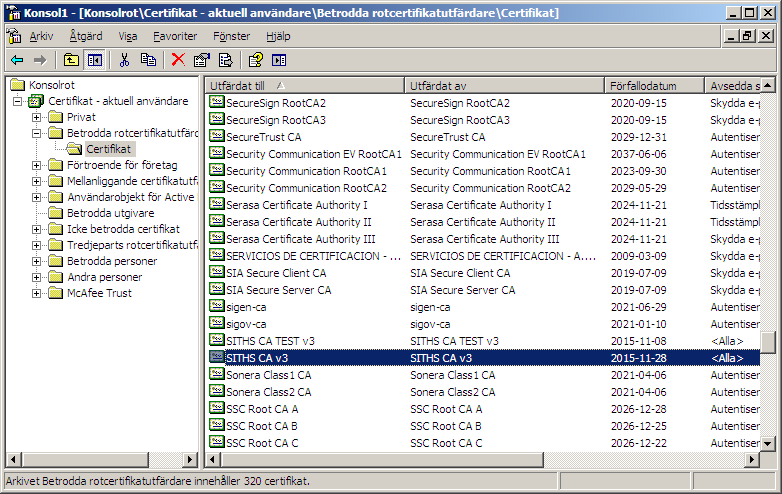This screenshot has height=494, width=782.
Task: Sort by Avsedda column header
Action: [733, 86]
